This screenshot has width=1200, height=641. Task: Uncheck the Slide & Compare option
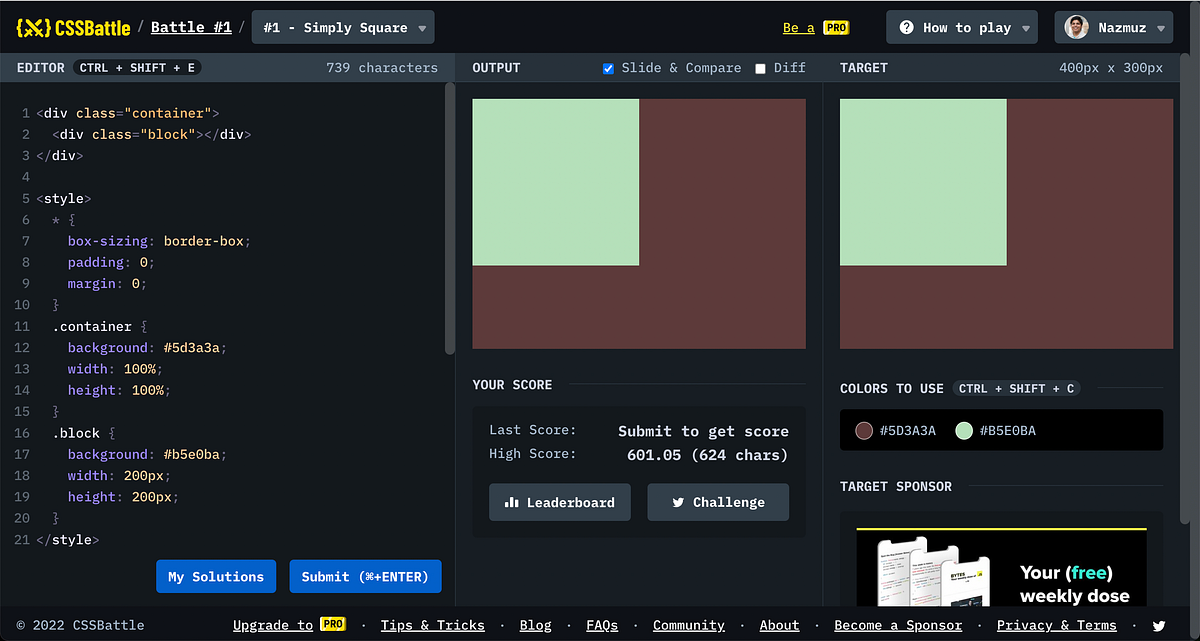click(x=608, y=68)
